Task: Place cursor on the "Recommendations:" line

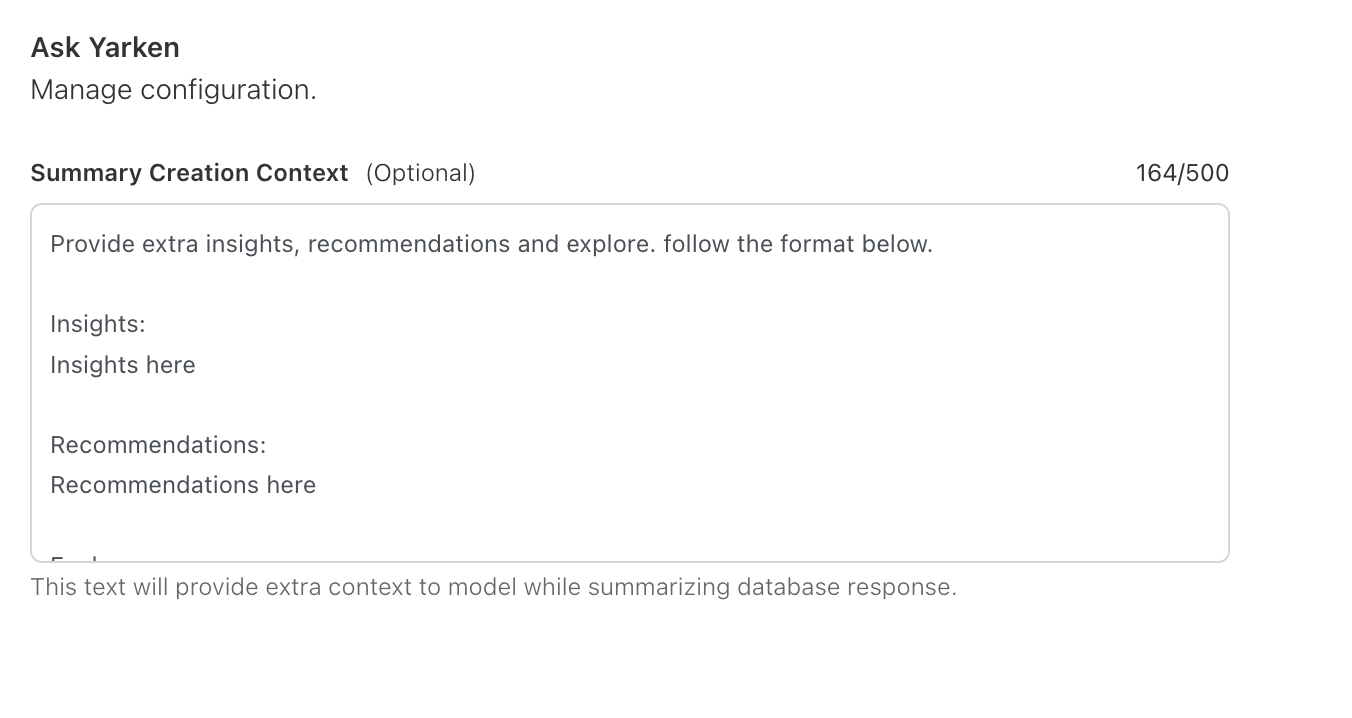Action: pos(158,445)
